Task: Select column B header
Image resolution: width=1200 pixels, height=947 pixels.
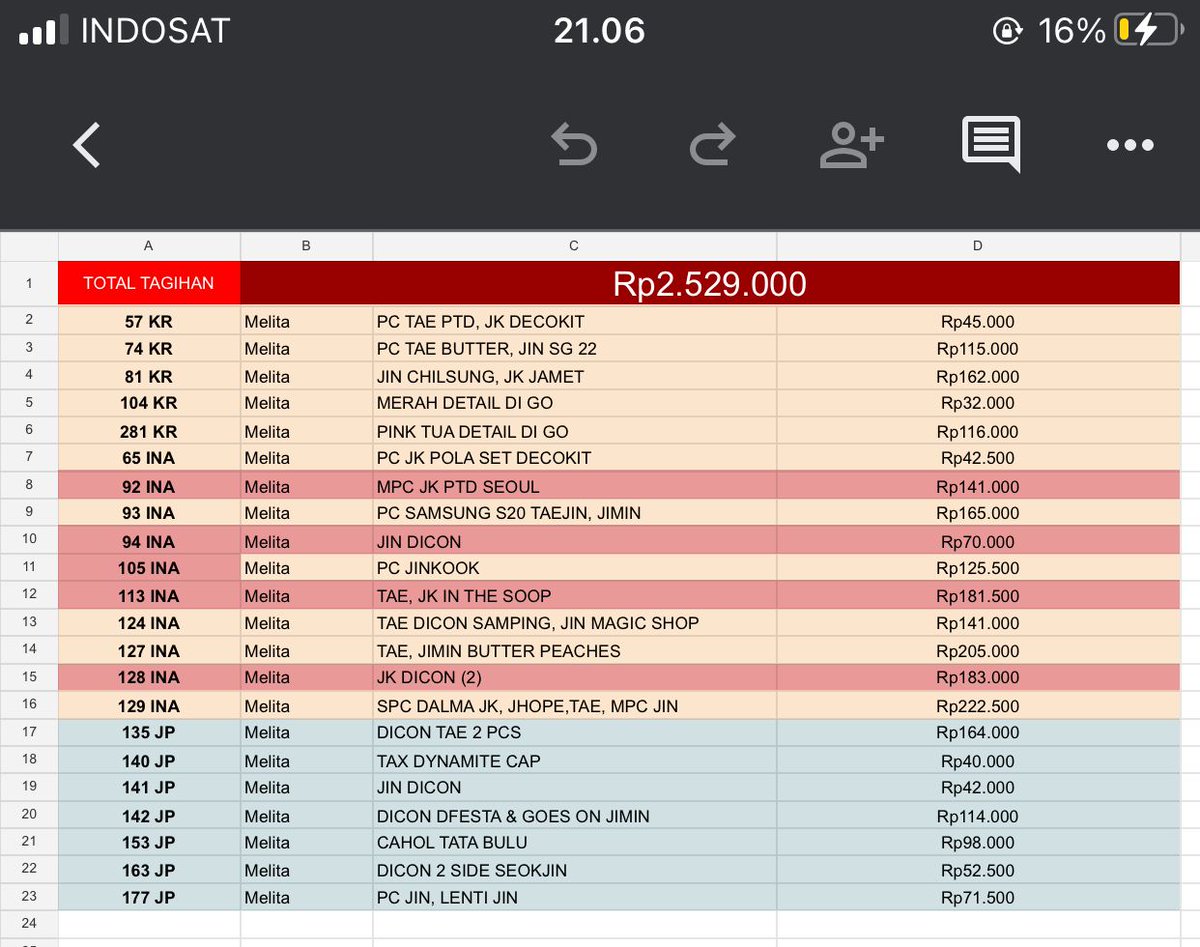Action: point(307,246)
